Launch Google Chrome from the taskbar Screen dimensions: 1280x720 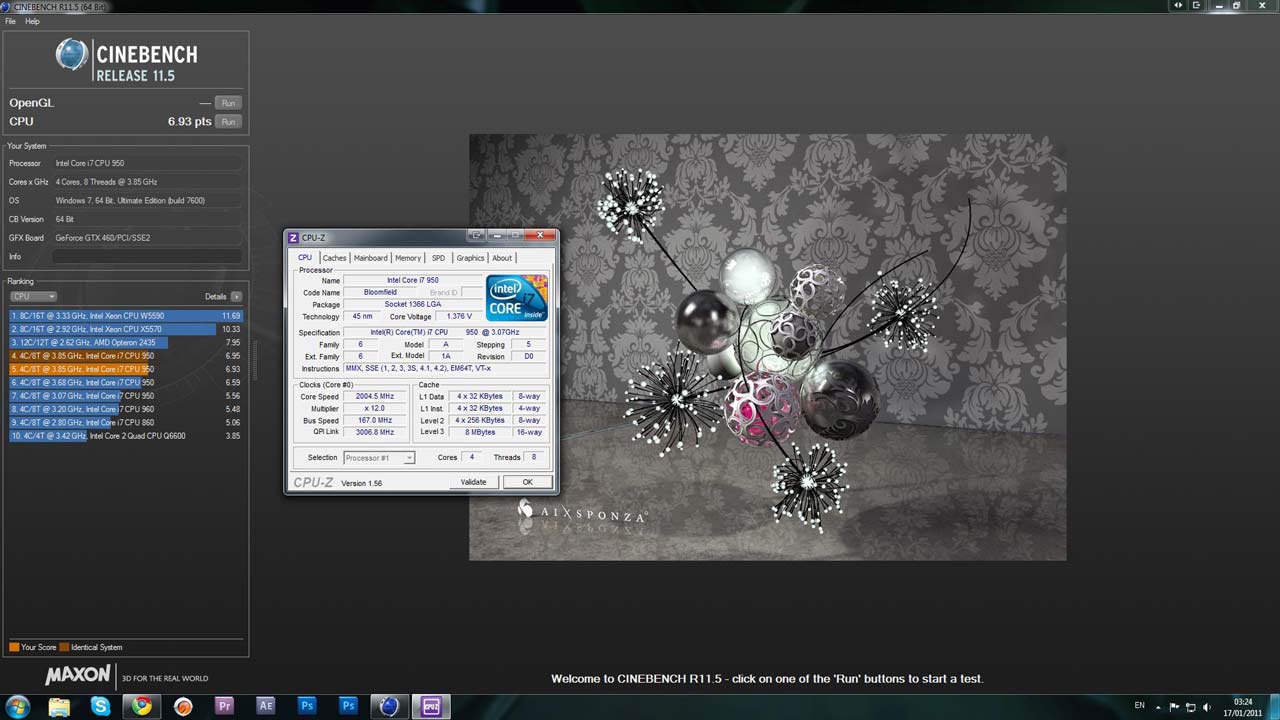point(142,706)
